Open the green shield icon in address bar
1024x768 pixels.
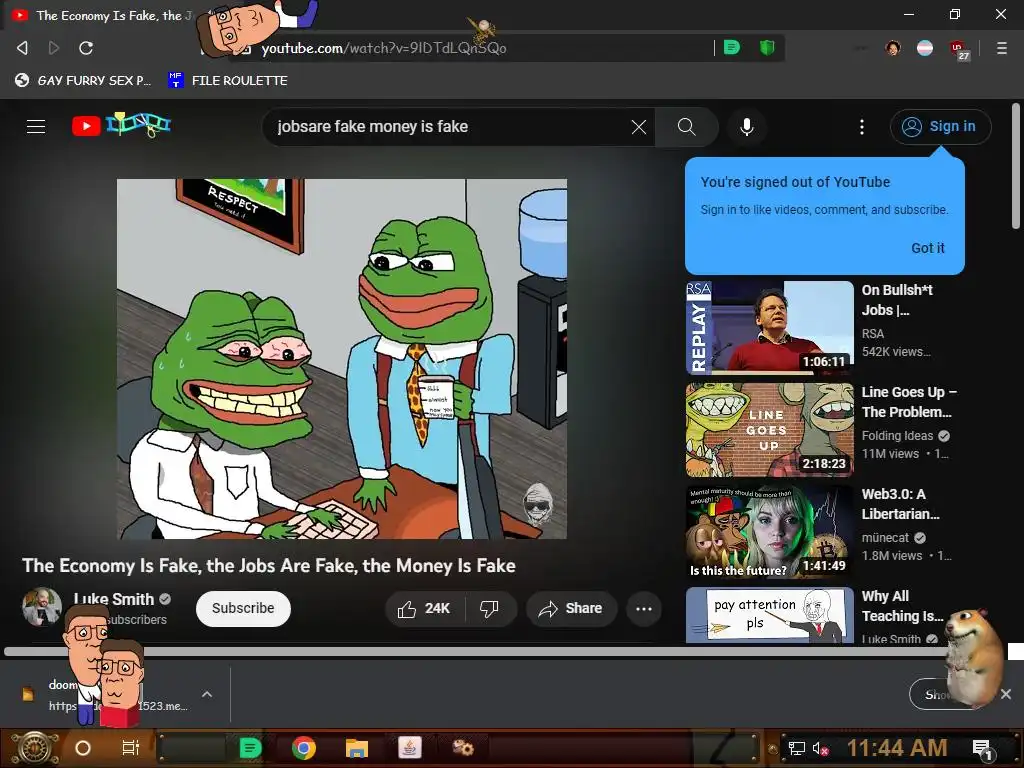point(767,47)
